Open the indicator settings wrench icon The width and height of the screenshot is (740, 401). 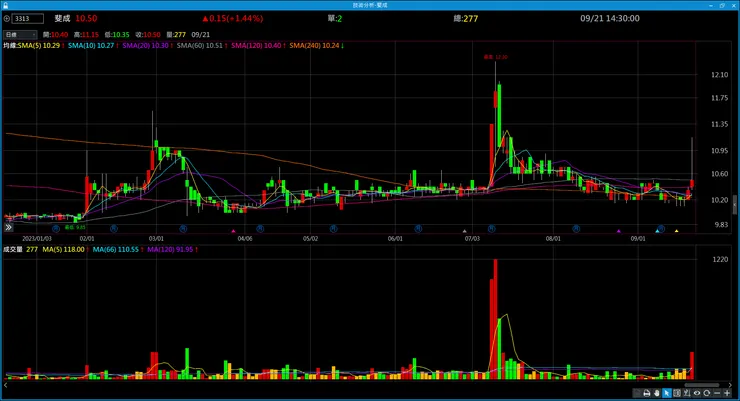[687, 393]
